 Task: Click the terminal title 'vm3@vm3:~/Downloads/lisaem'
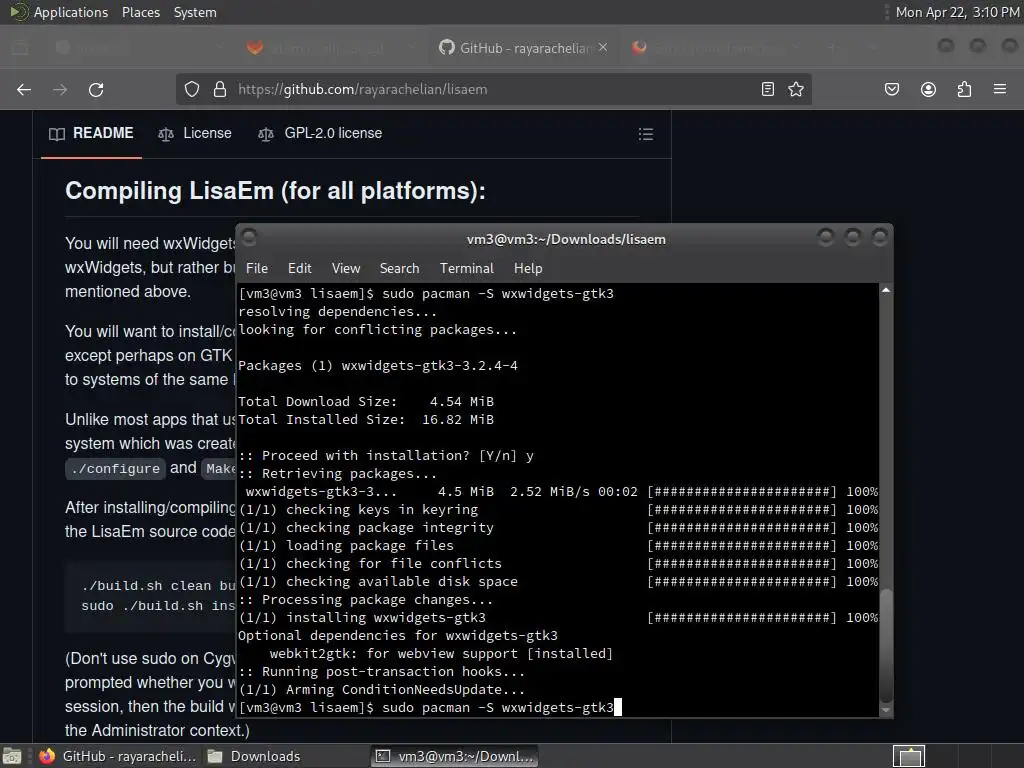566,239
